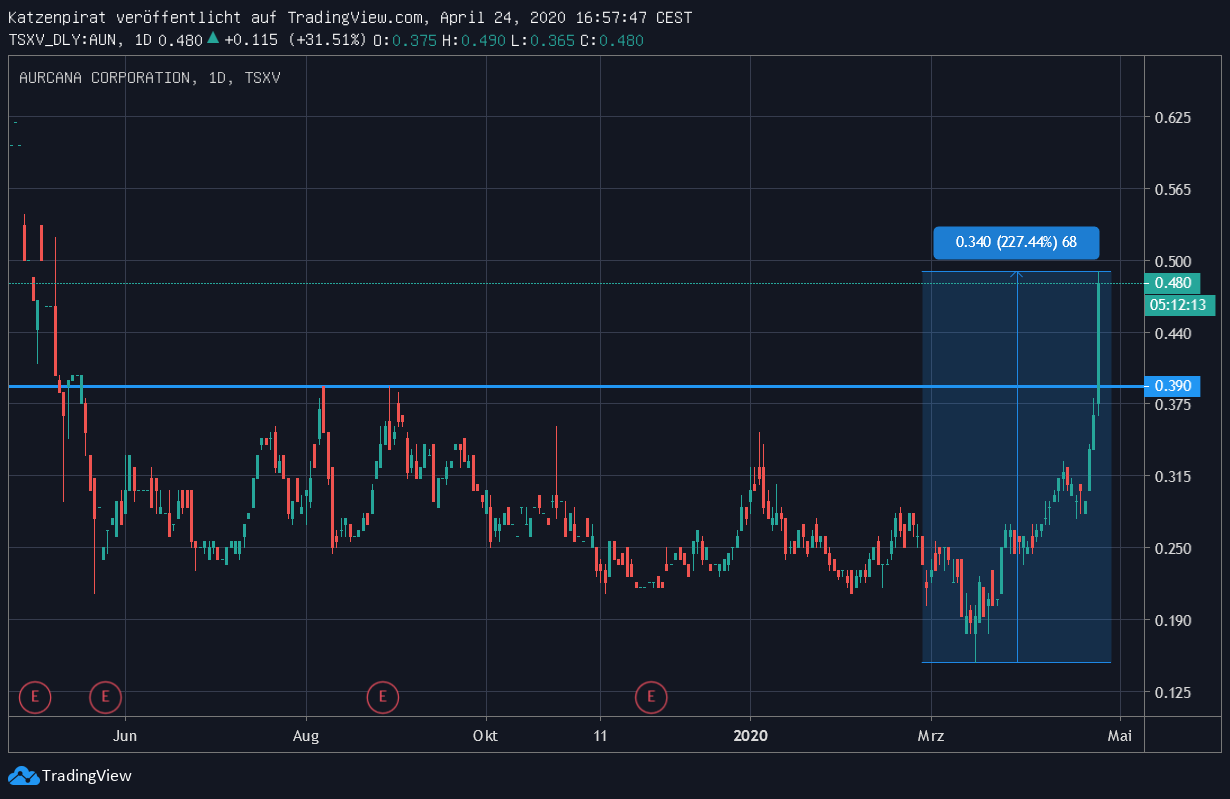Click the 0.625 price scale label

[x=1172, y=118]
